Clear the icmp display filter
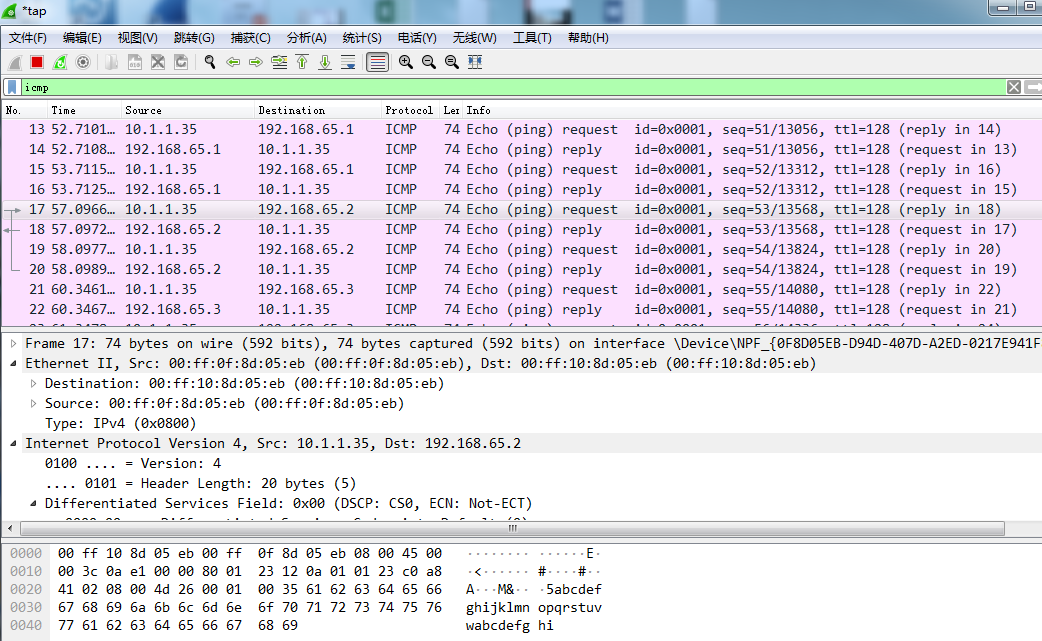This screenshot has height=641, width=1042. pyautogui.click(x=1013, y=87)
